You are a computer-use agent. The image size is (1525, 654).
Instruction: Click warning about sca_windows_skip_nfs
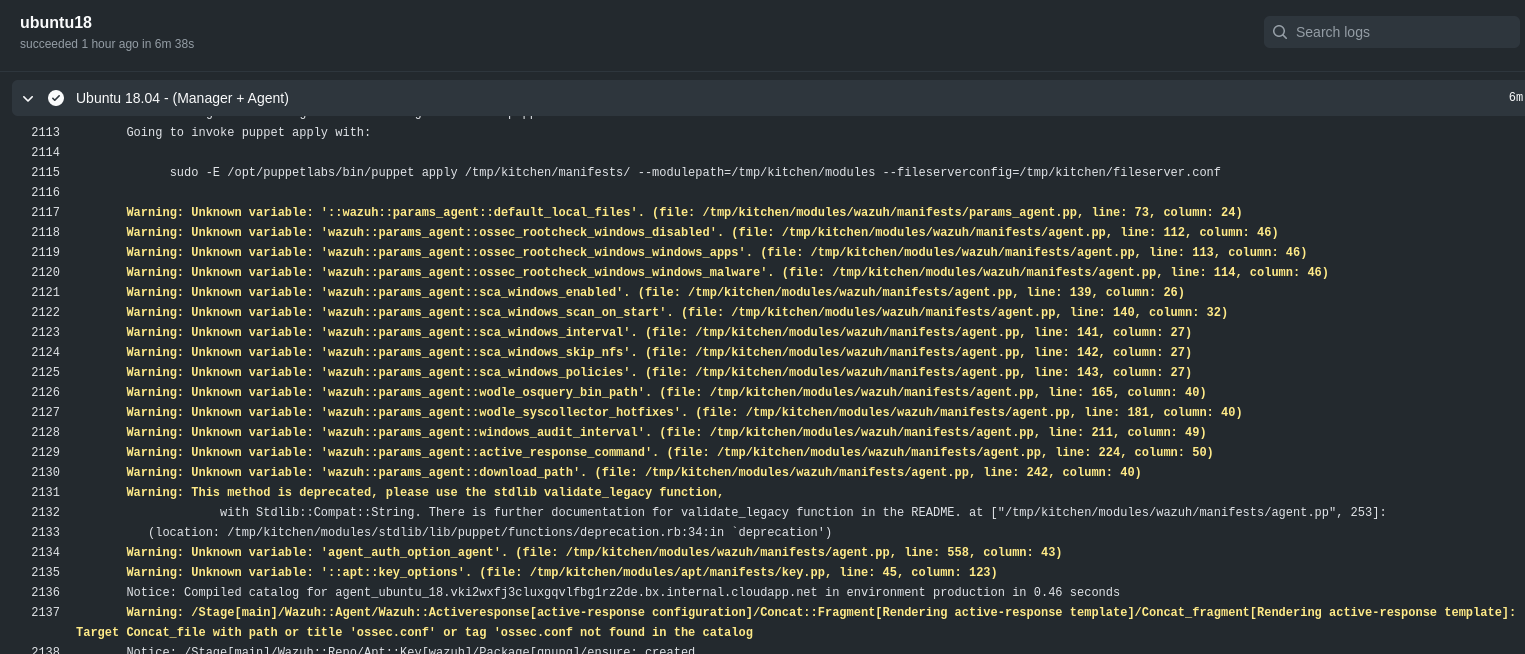tap(659, 353)
